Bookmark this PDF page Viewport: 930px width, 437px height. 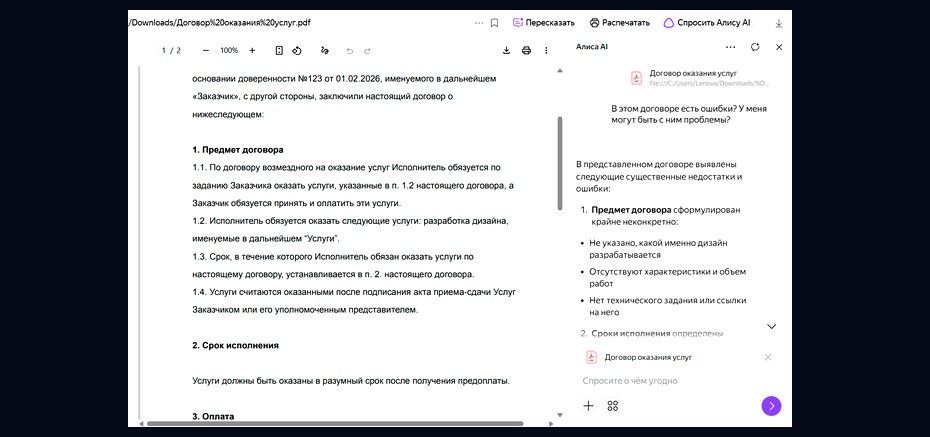pos(494,23)
